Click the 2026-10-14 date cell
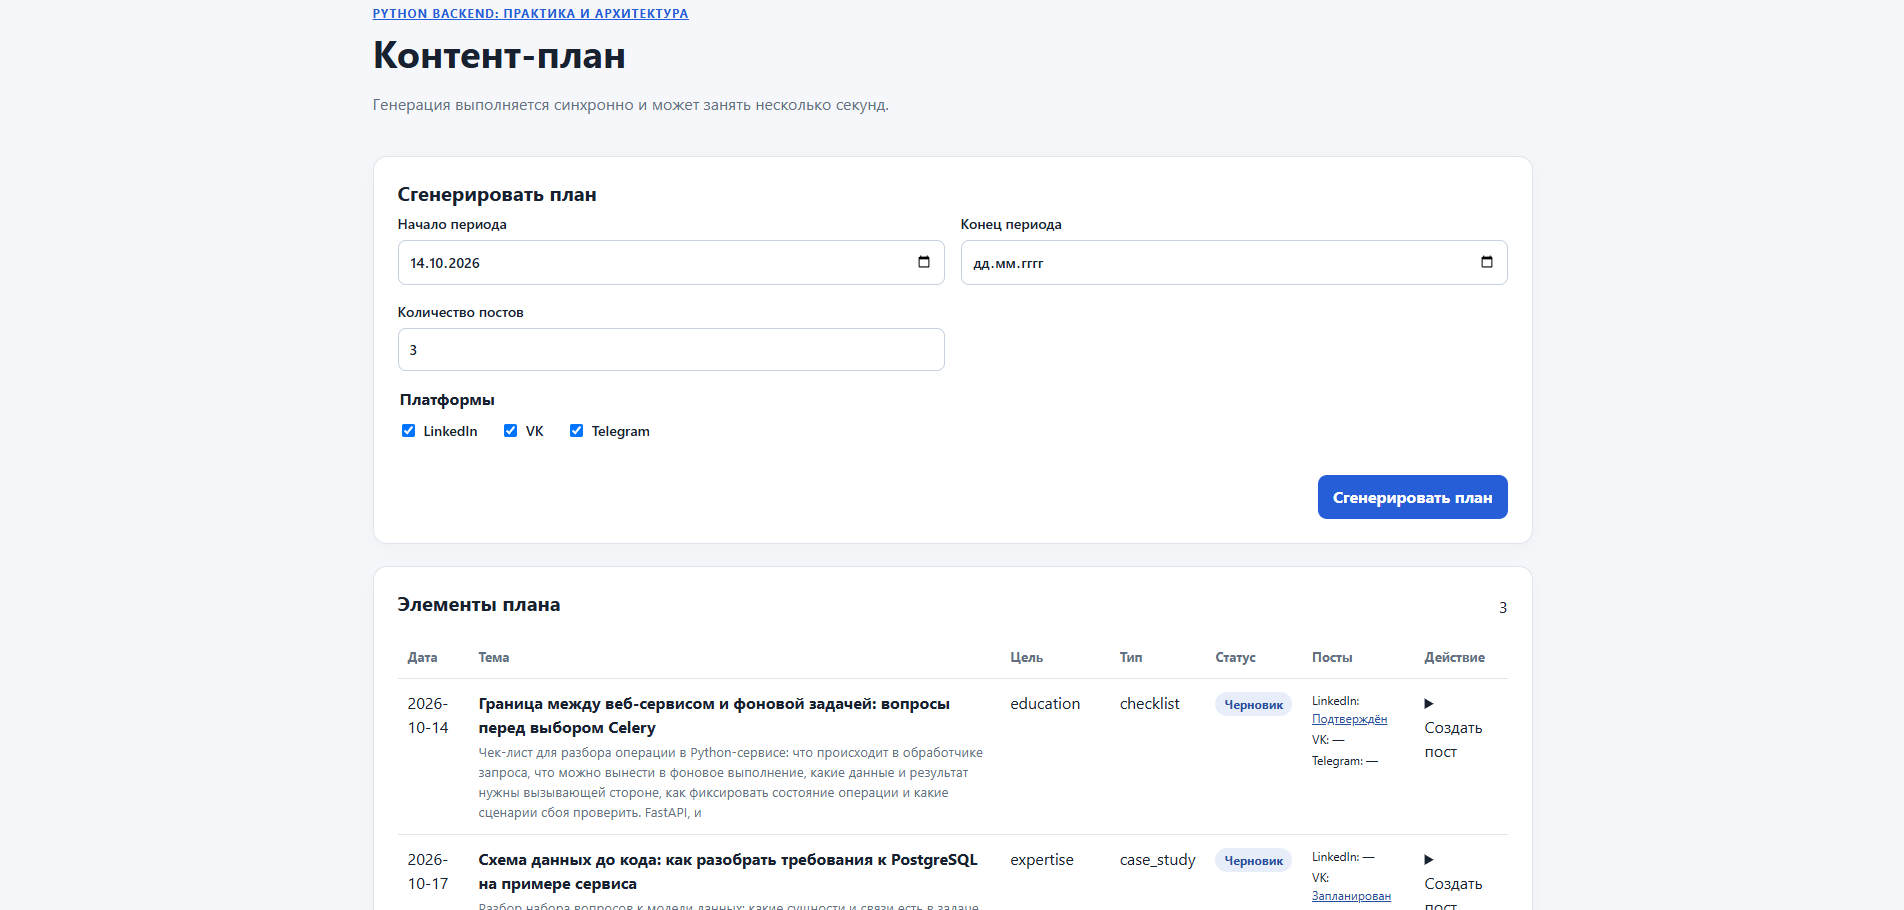Screen dimensions: 1904x910 click(x=428, y=716)
